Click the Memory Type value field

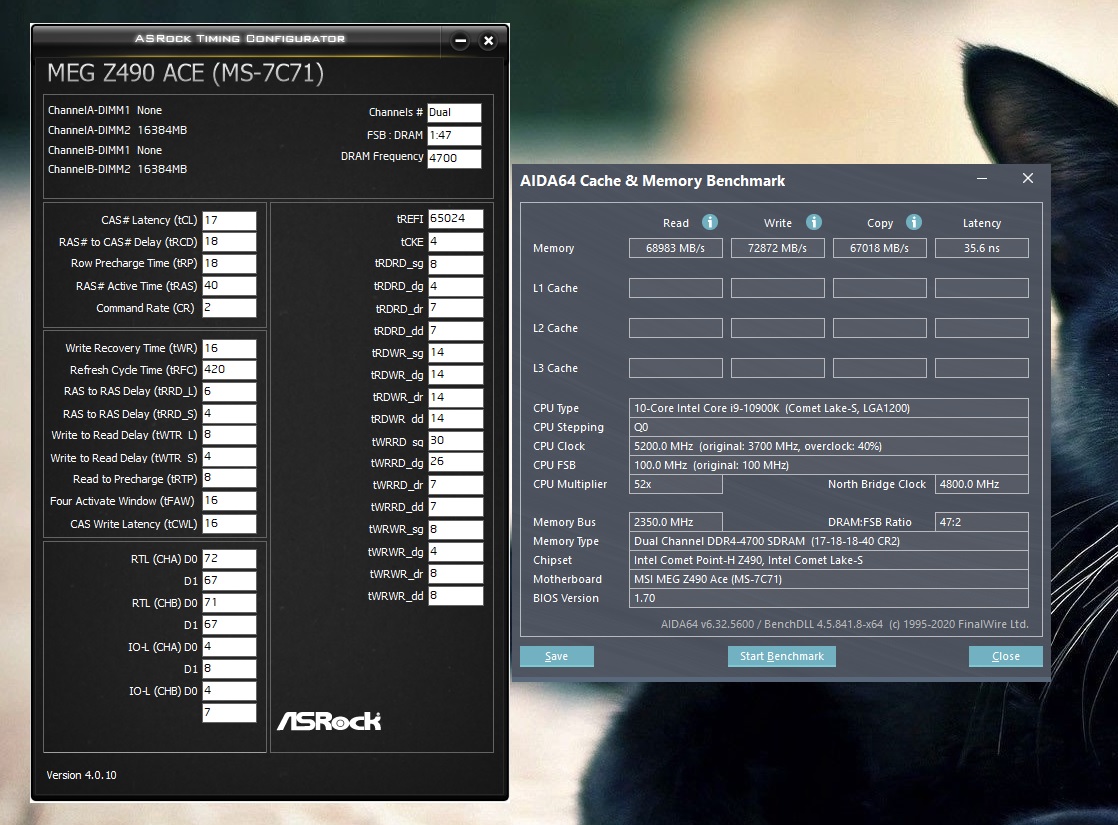click(829, 541)
